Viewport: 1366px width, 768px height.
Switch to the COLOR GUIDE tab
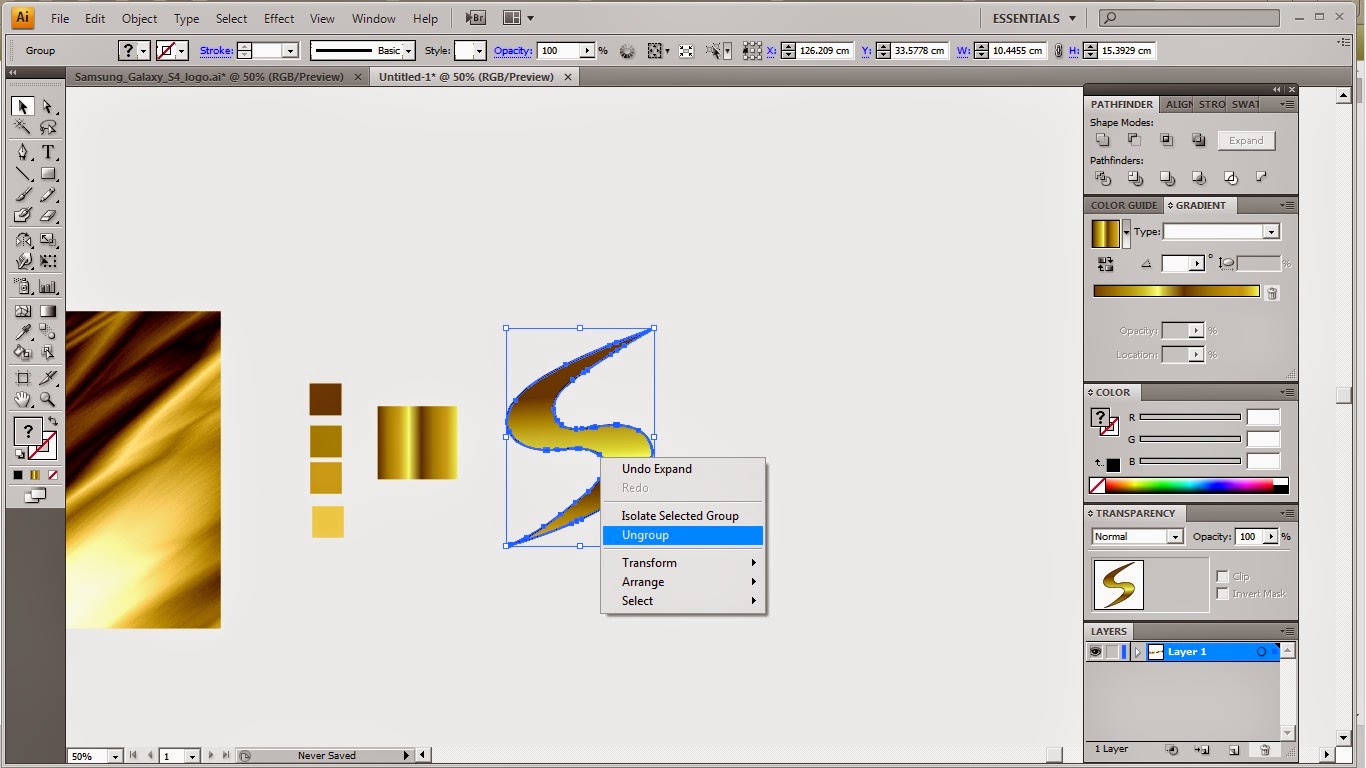coord(1123,205)
